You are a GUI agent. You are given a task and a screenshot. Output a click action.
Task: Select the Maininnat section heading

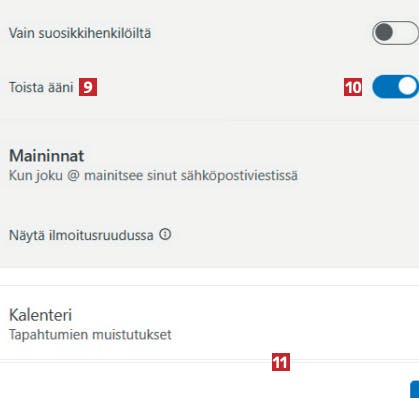click(x=47, y=156)
